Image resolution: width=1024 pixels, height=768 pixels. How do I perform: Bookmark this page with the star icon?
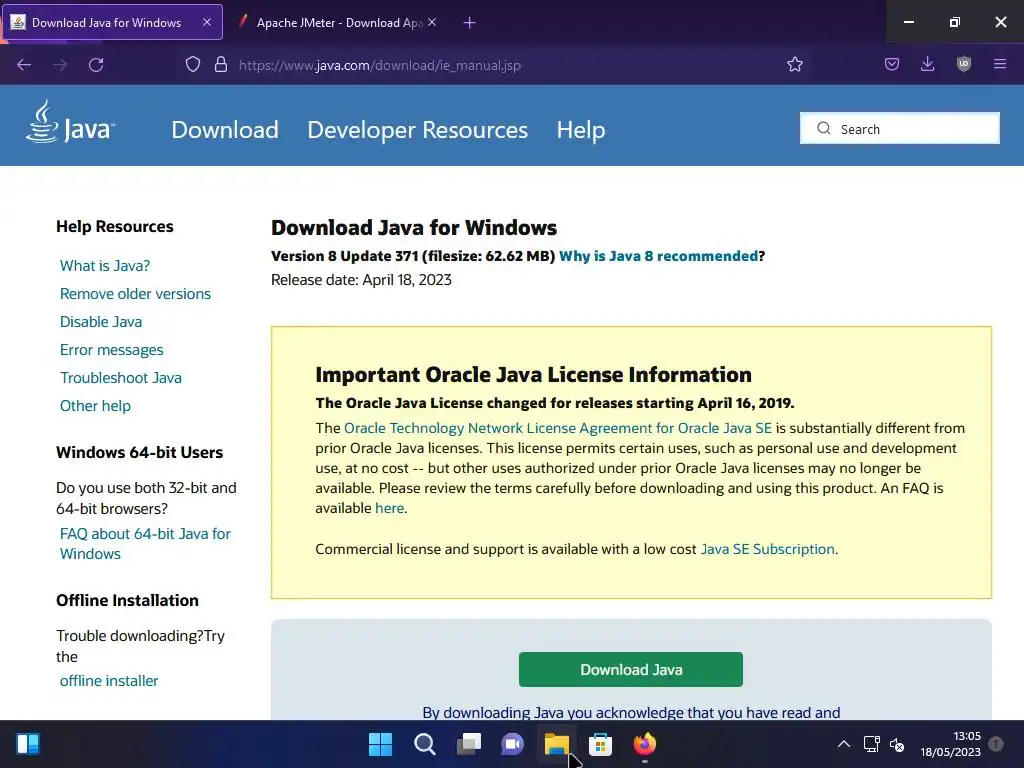(795, 65)
